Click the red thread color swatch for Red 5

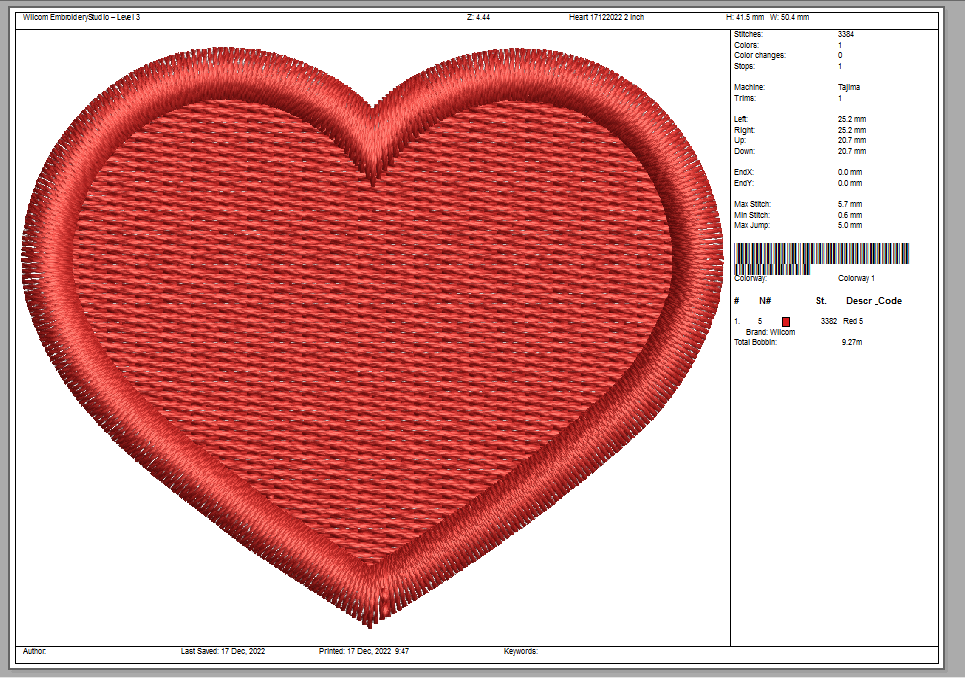[786, 322]
